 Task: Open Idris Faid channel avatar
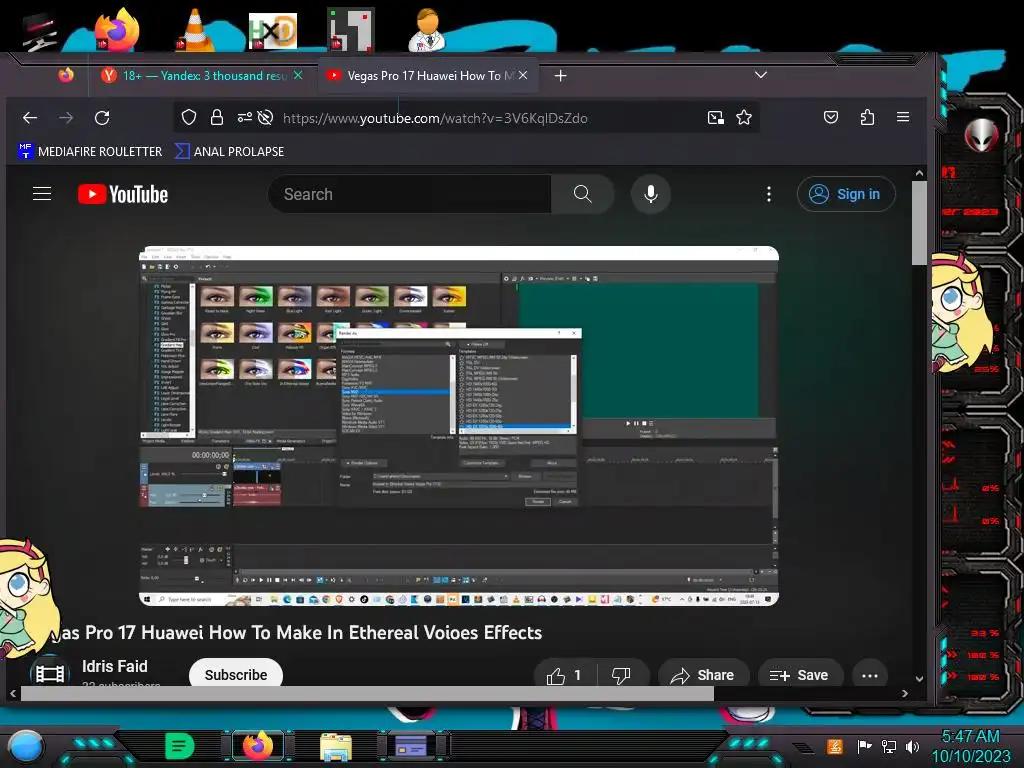50,673
